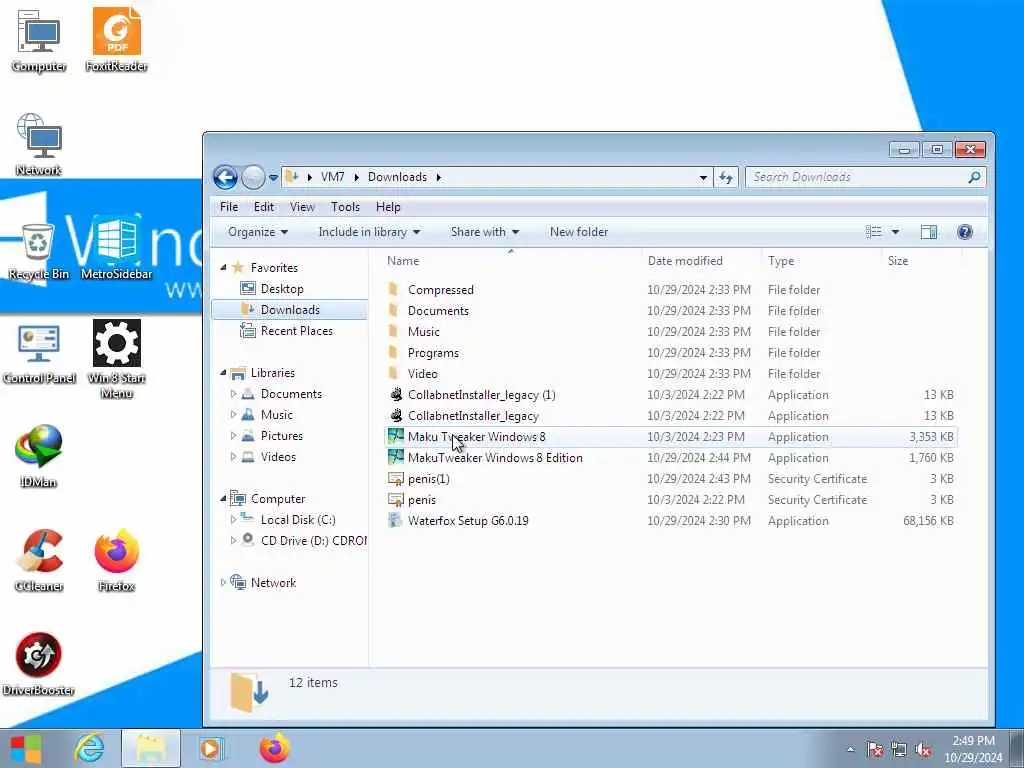Sort by the Type column header

click(822, 261)
